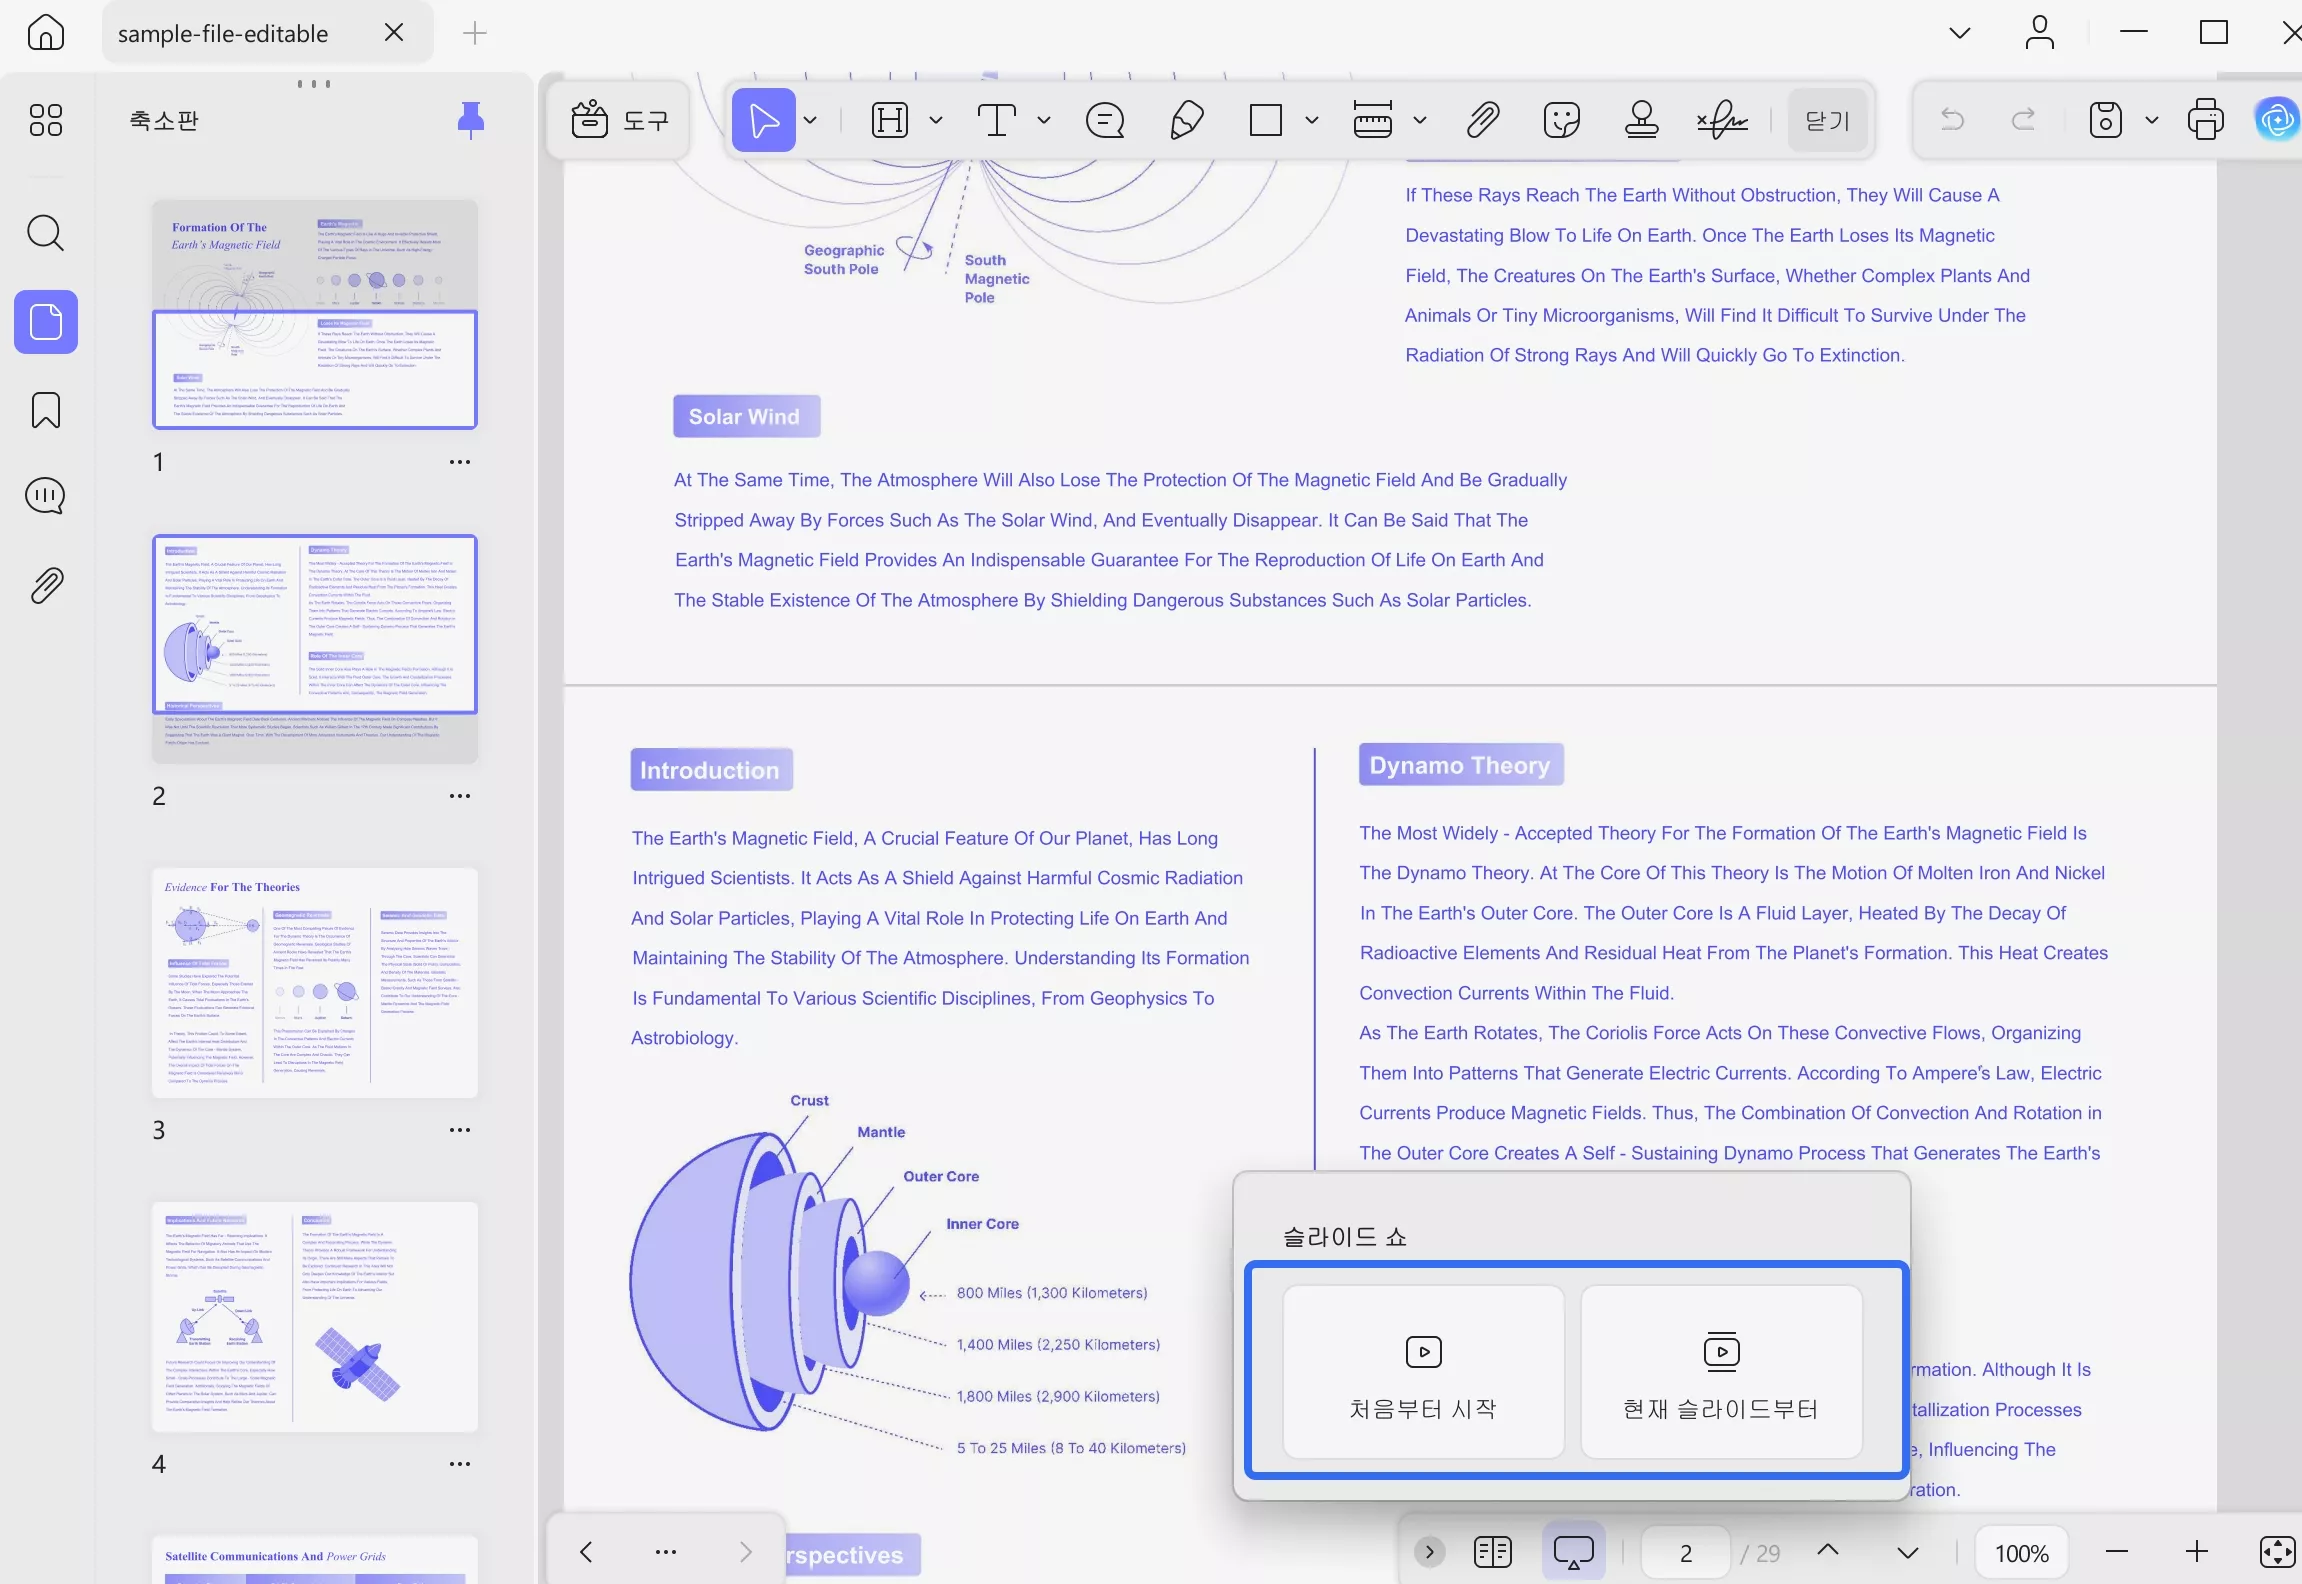
Task: Open the sticker tool
Action: (1562, 120)
